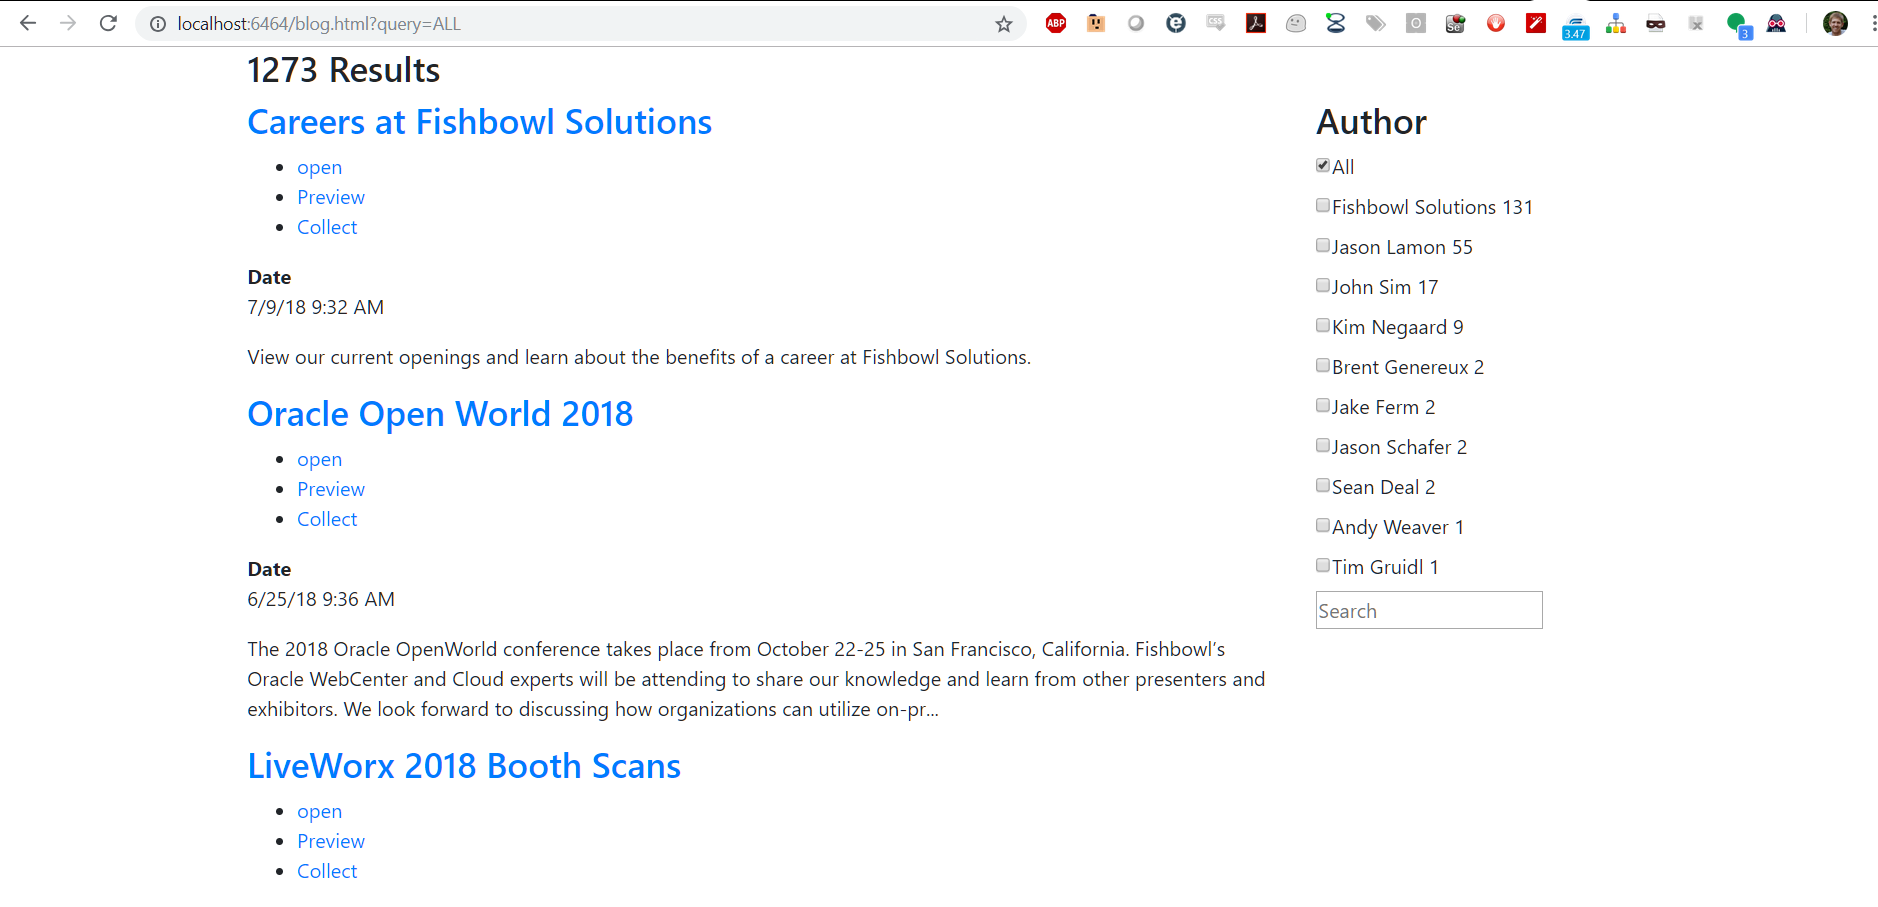Open the orange outlet-face extension icon

(x=1096, y=23)
